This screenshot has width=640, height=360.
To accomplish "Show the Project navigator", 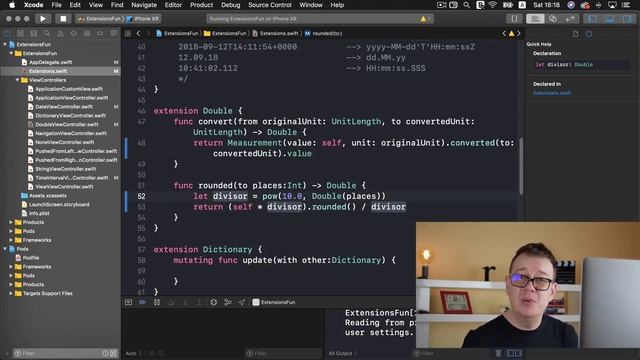I will pos(7,34).
